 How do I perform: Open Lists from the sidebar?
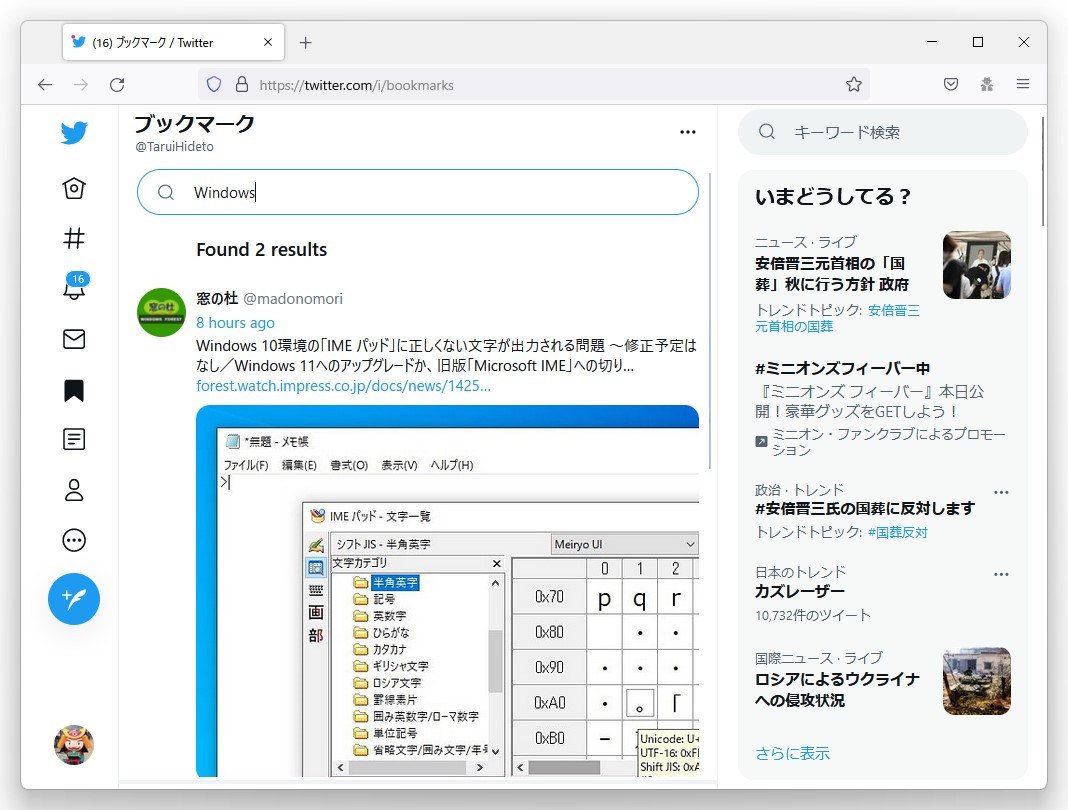coord(74,439)
